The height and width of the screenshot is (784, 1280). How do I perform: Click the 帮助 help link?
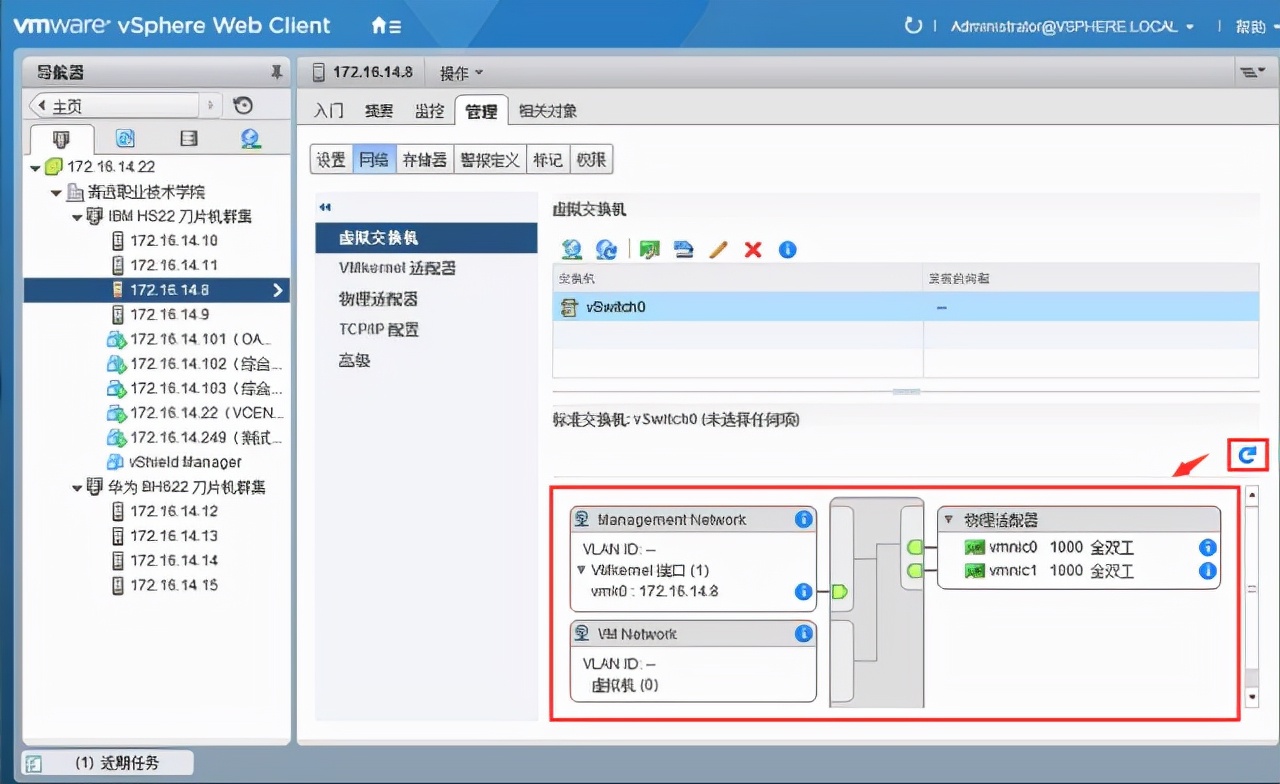[1250, 27]
